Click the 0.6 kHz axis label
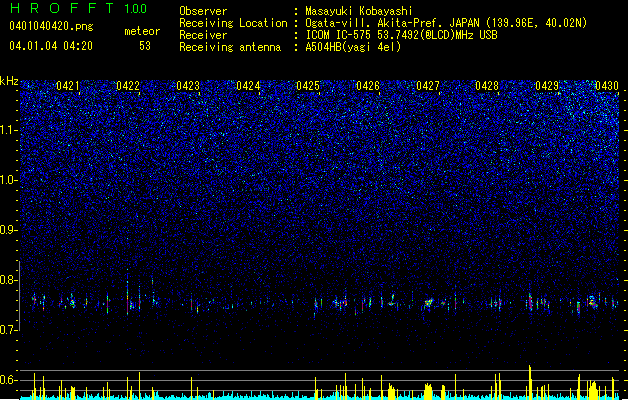Viewport: 629px width, 400px height. click(9, 380)
